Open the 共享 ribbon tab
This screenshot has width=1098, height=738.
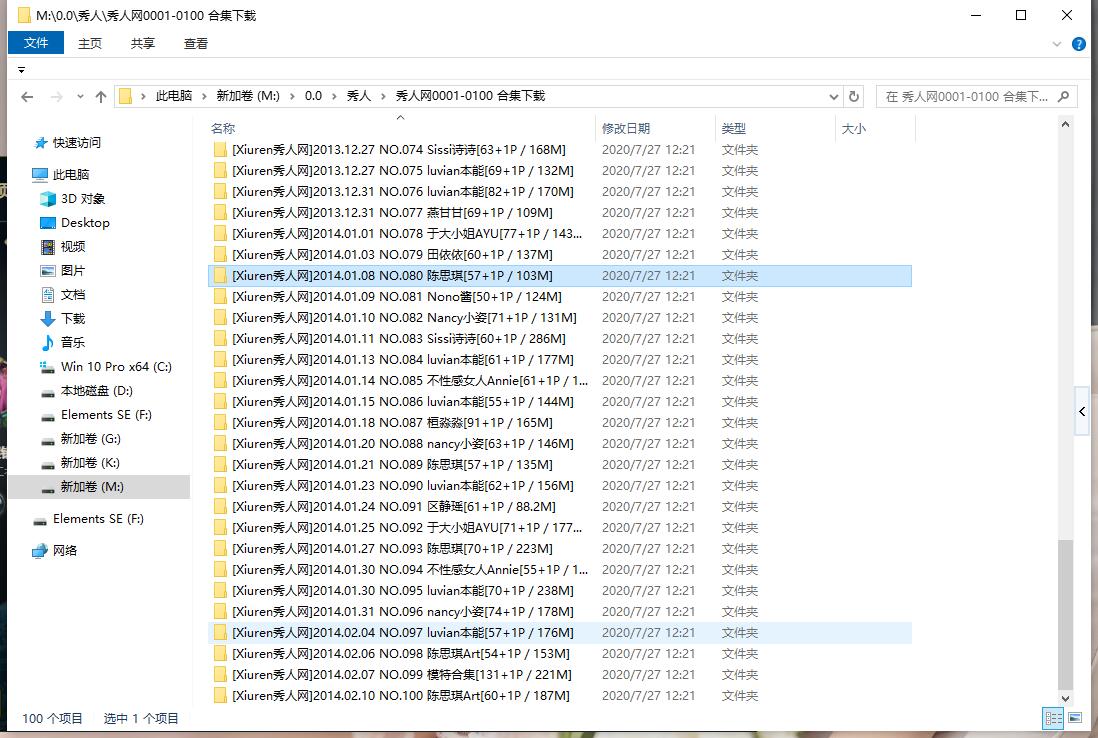[143, 43]
